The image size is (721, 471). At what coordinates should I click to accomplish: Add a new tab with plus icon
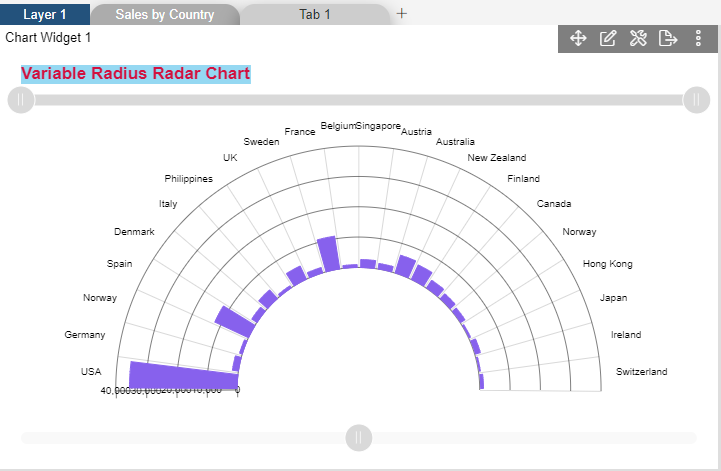coord(401,13)
